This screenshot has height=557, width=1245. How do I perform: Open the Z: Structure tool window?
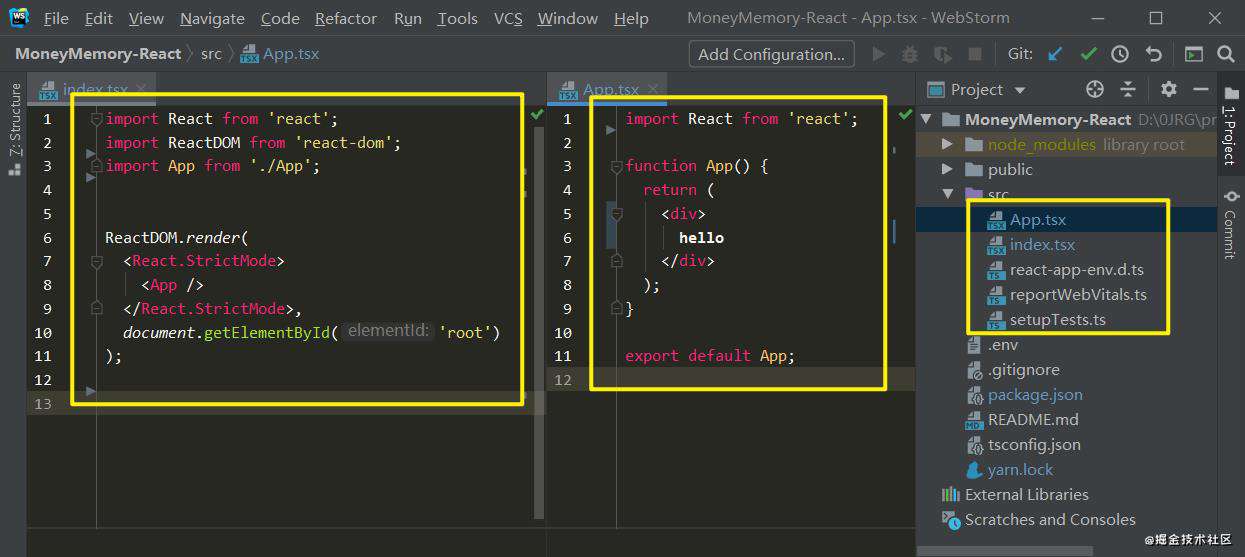click(x=14, y=129)
